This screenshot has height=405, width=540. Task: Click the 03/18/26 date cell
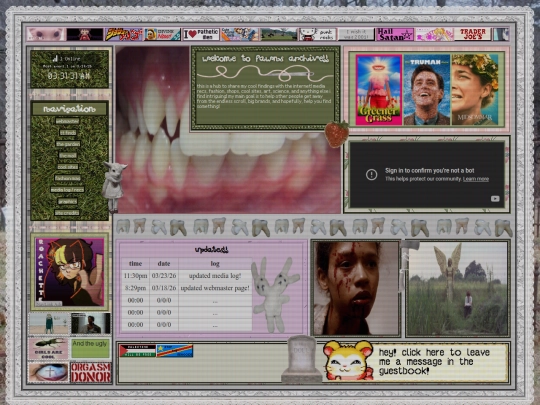coord(164,288)
